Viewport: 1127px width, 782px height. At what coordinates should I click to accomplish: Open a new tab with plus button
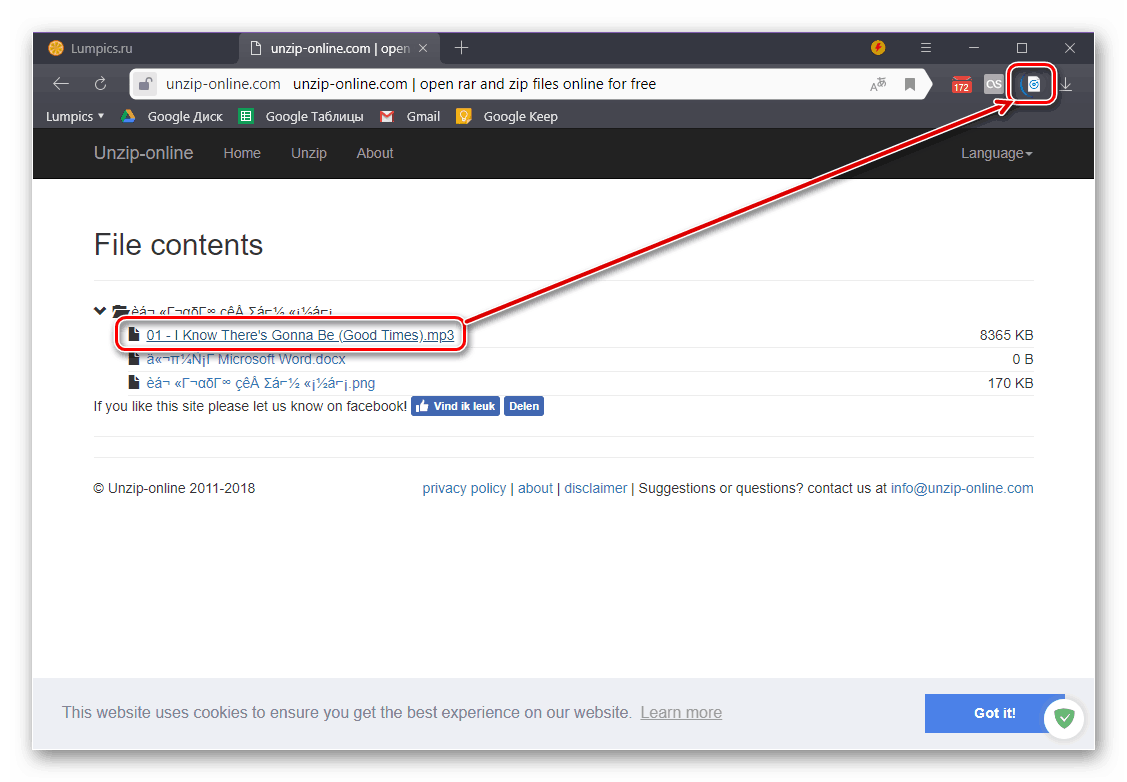[x=461, y=47]
